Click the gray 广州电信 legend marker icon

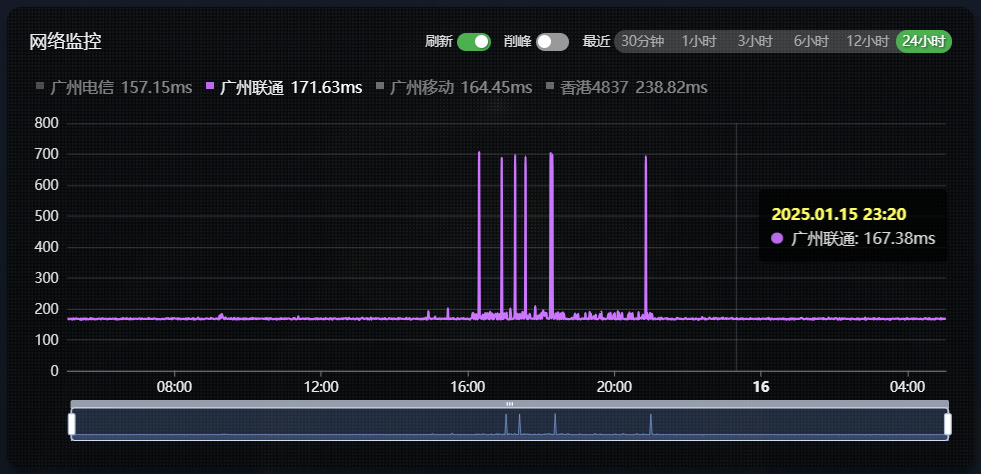click(x=40, y=87)
